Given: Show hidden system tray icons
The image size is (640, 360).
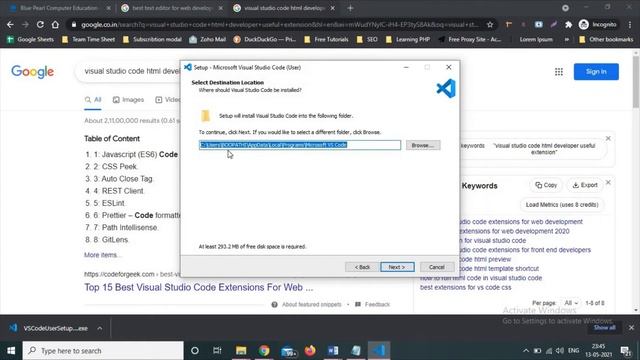Looking at the screenshot, I should [x=526, y=351].
